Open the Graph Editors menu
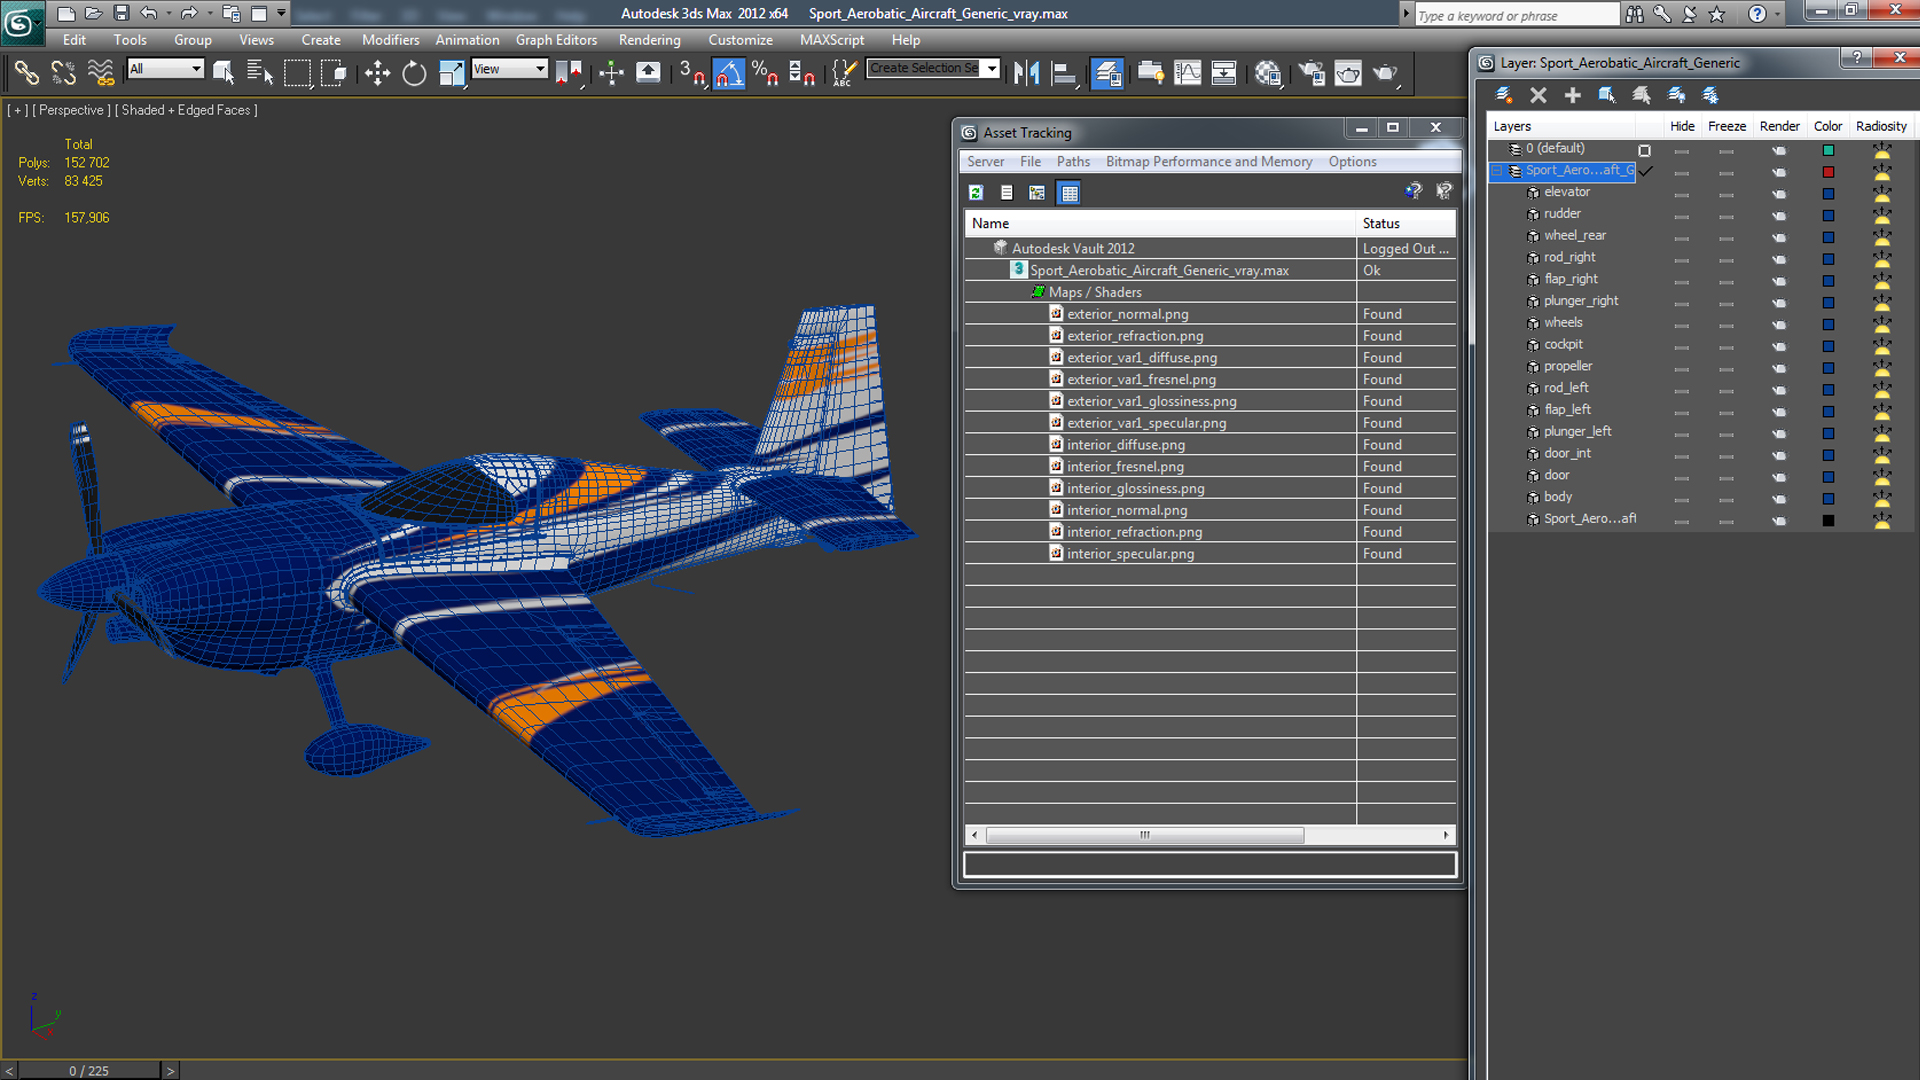Screen dimensions: 1920x1080 pos(556,40)
